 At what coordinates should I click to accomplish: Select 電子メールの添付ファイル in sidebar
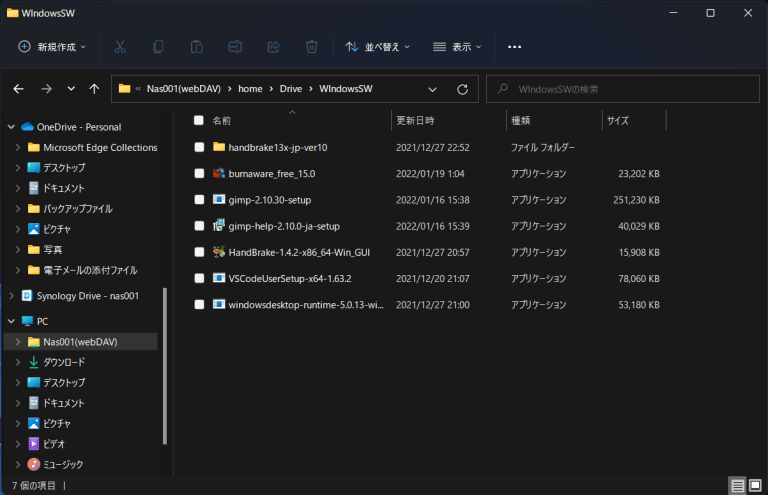click(90, 270)
